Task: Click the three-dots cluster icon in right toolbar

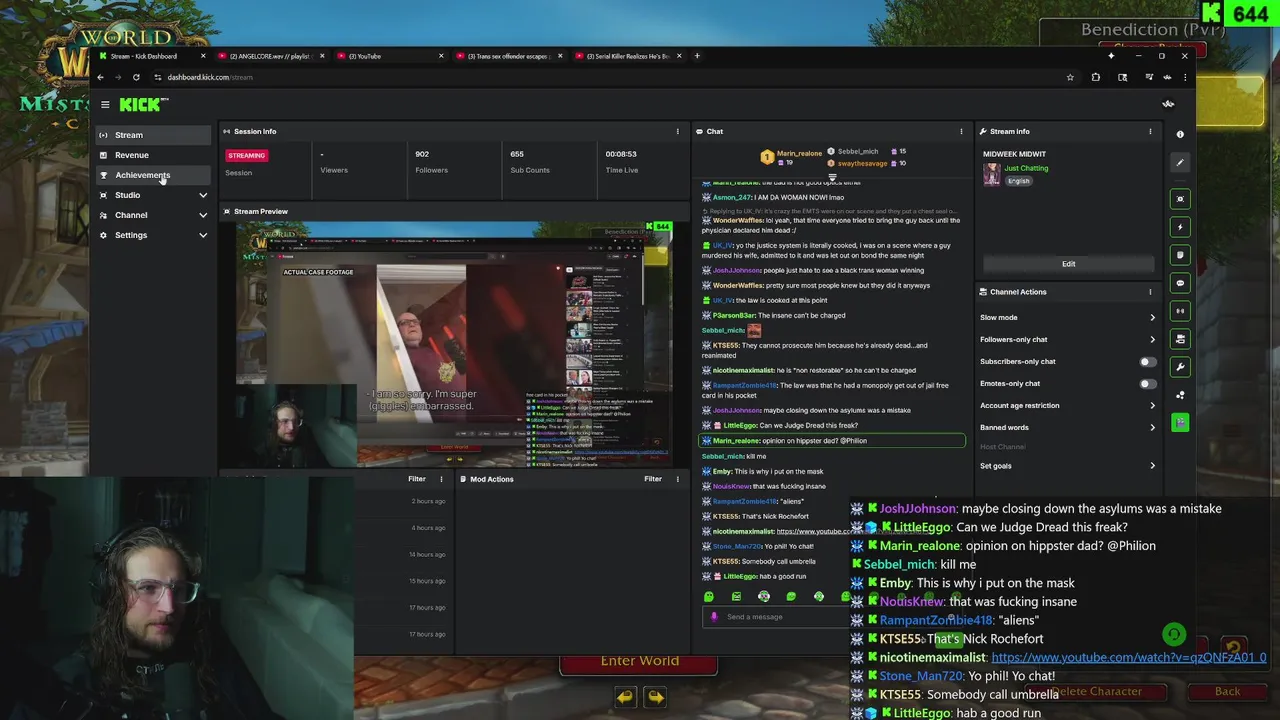Action: click(1180, 395)
